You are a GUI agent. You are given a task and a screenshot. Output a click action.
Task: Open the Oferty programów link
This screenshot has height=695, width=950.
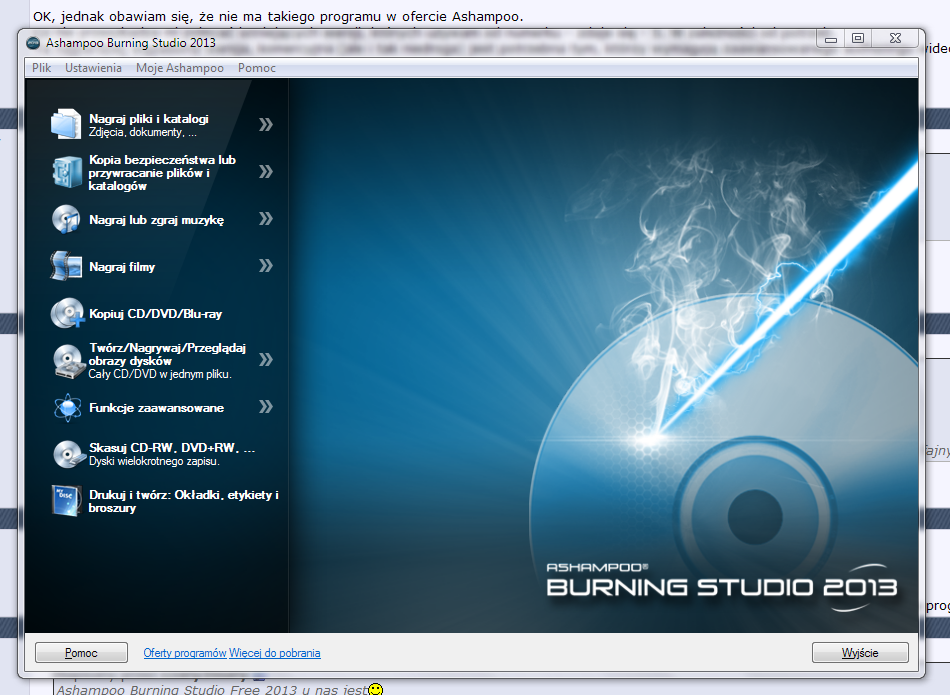[185, 653]
